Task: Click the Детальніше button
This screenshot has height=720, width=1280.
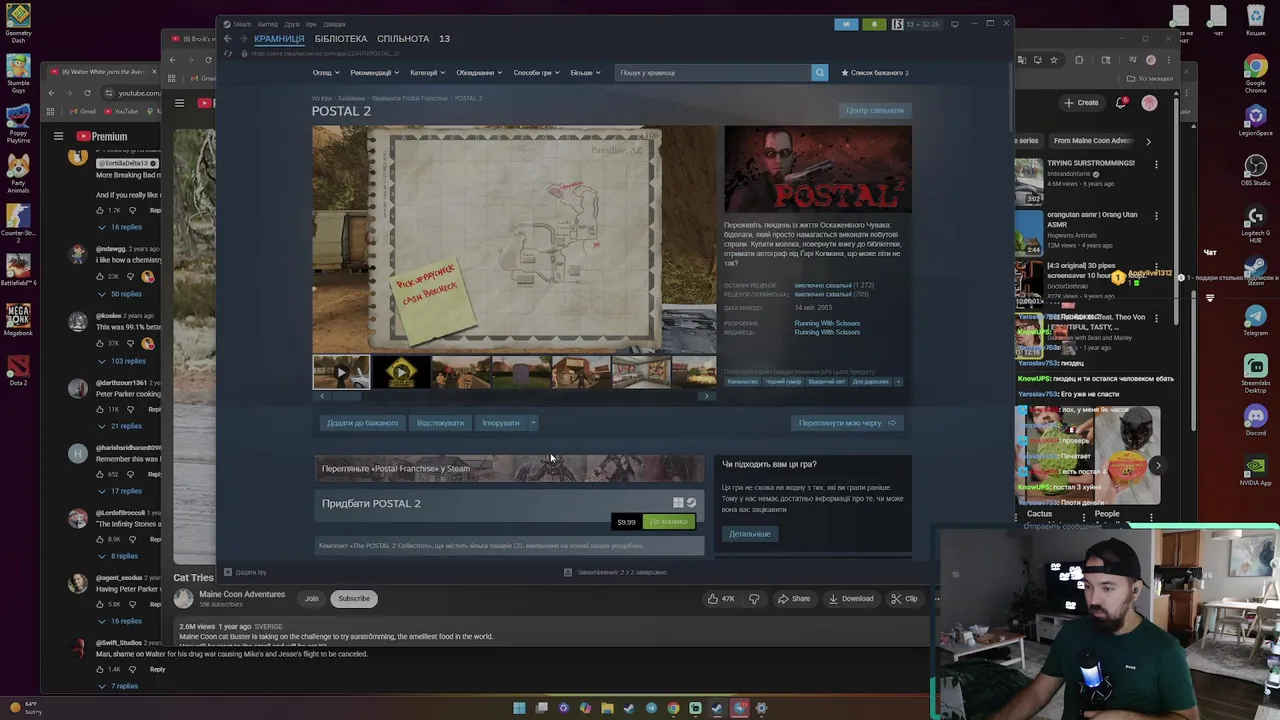Action: click(749, 534)
